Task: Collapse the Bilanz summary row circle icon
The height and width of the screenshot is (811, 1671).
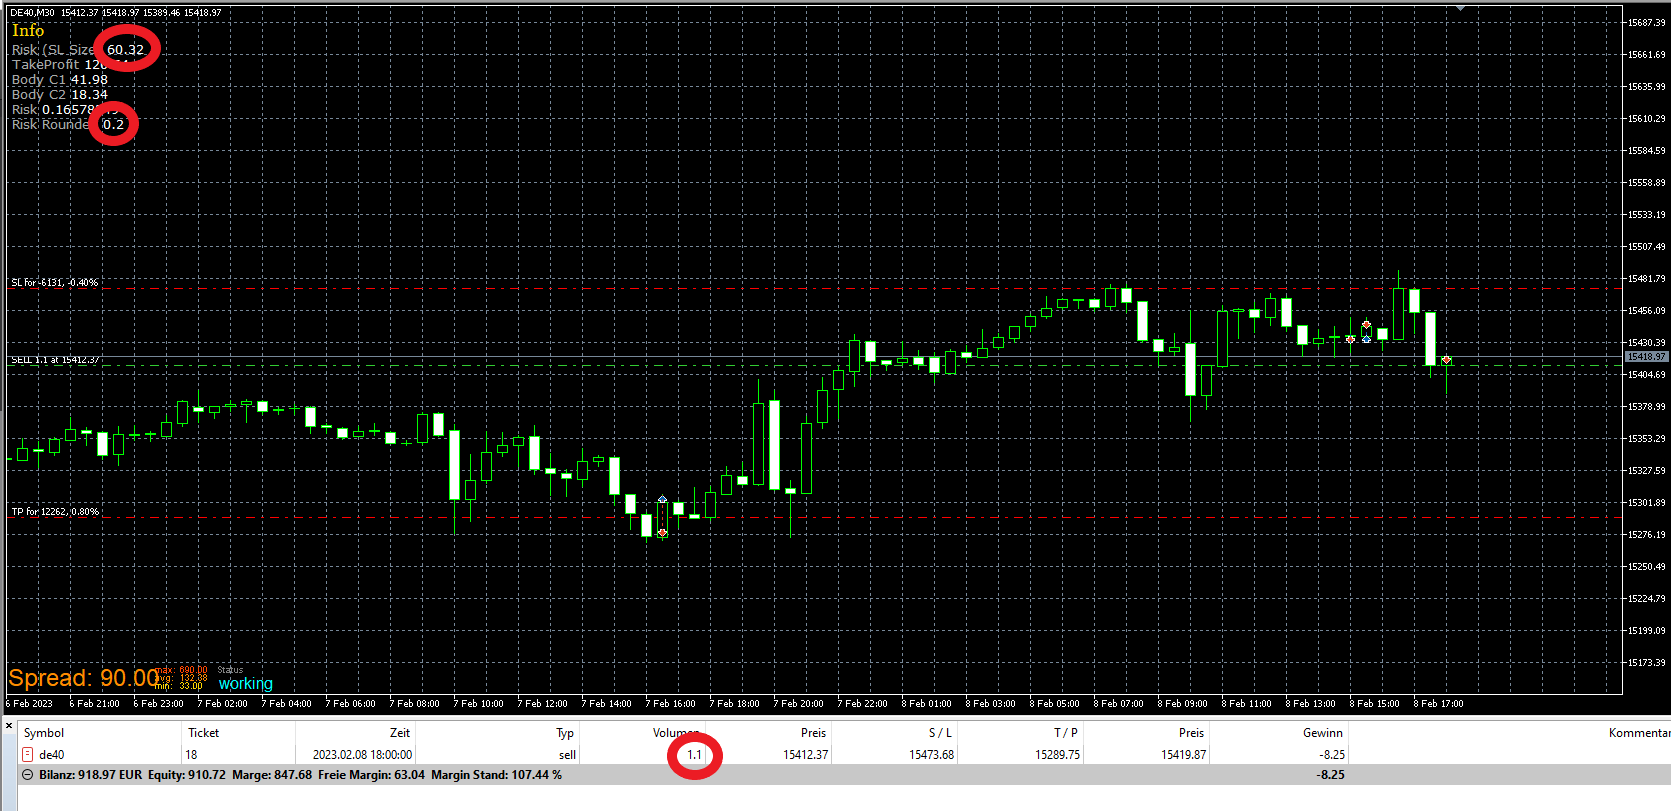Action: [x=28, y=775]
